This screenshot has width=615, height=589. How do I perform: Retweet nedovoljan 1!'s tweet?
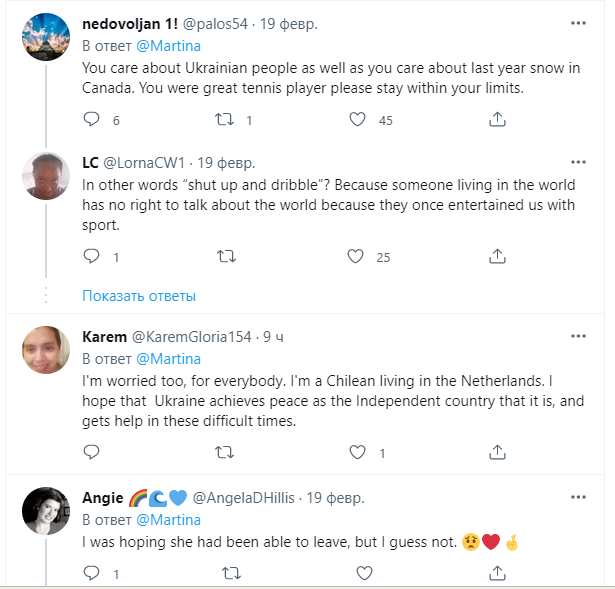click(x=225, y=120)
